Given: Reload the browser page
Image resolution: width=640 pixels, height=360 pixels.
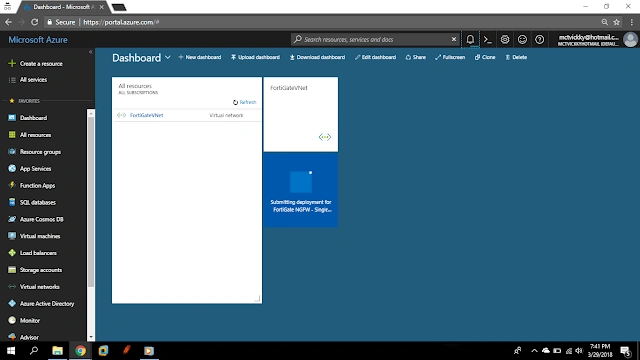Looking at the screenshot, I should [x=35, y=22].
